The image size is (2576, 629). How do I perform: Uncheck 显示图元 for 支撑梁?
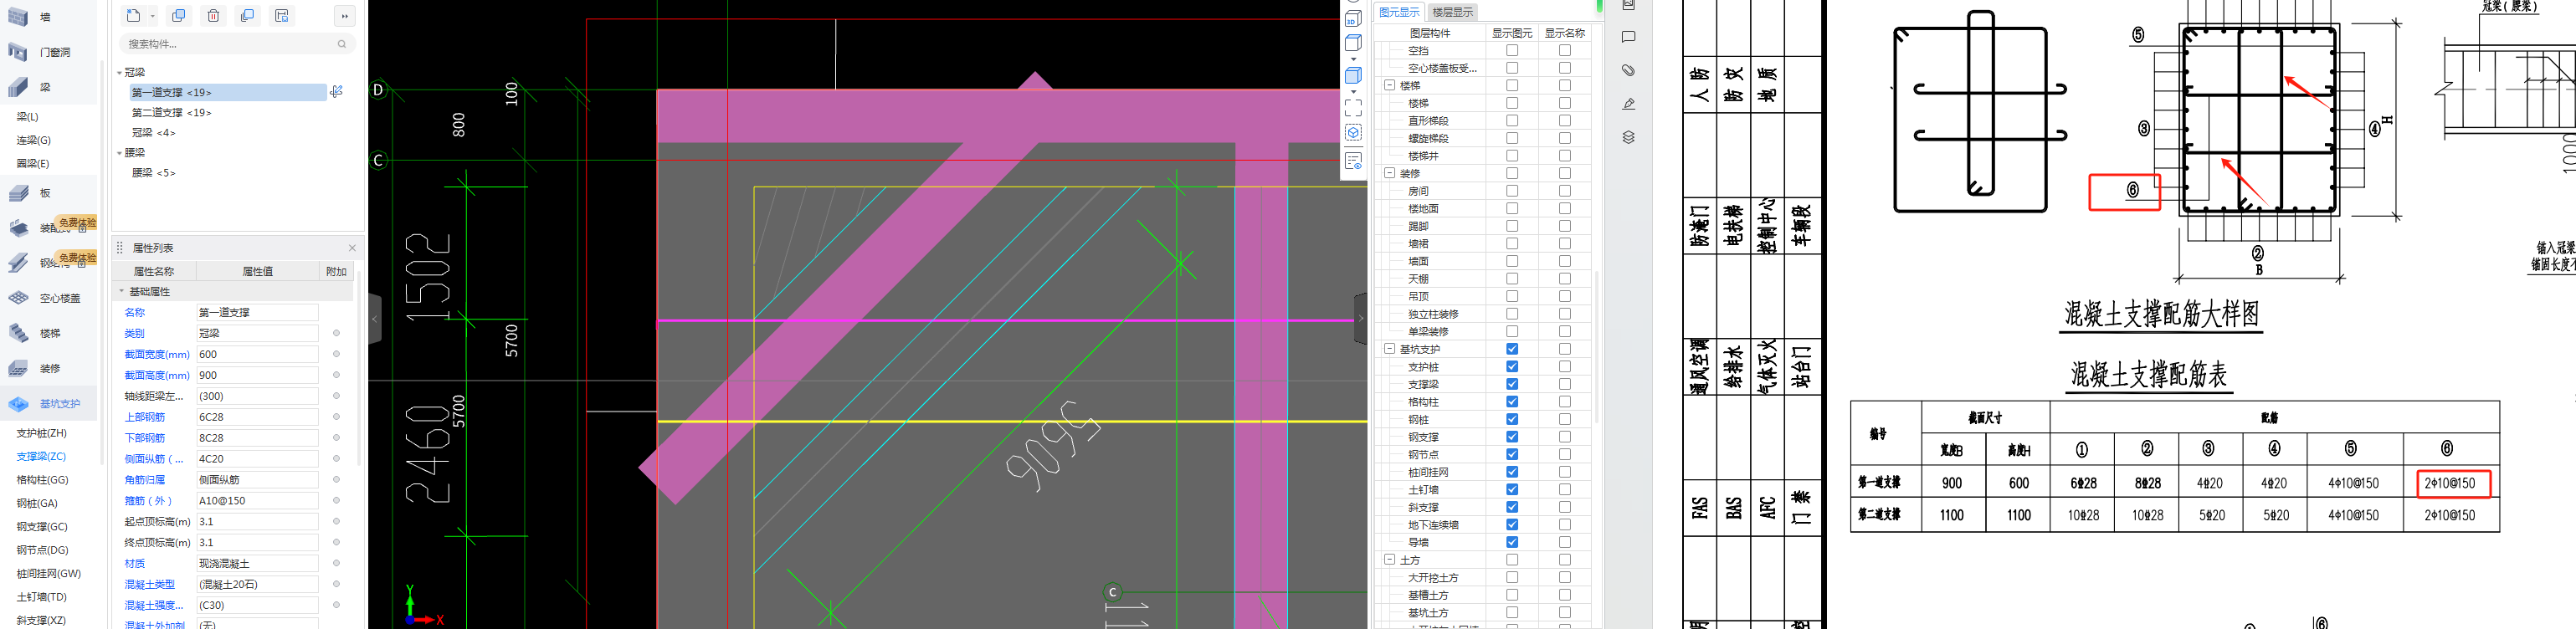(x=1512, y=384)
